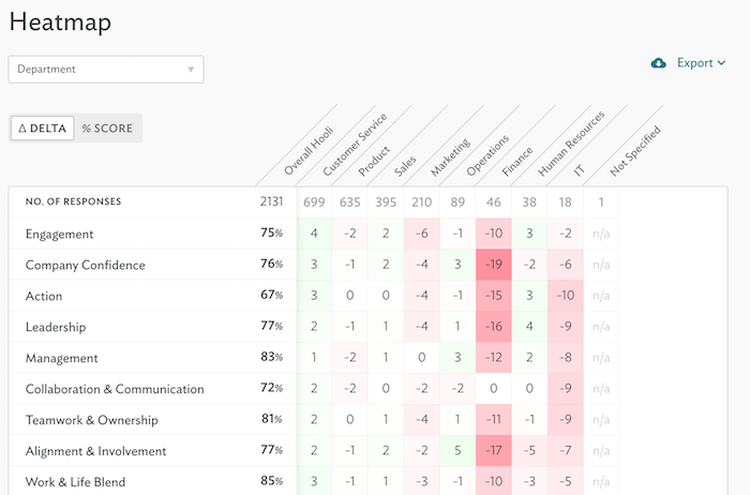
Task: Click Company Confidence -19 Operations cell
Action: [493, 265]
